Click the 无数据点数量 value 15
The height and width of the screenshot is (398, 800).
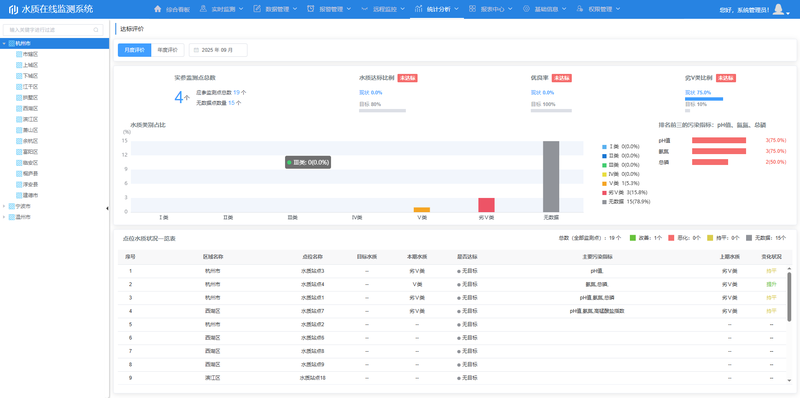tap(231, 103)
